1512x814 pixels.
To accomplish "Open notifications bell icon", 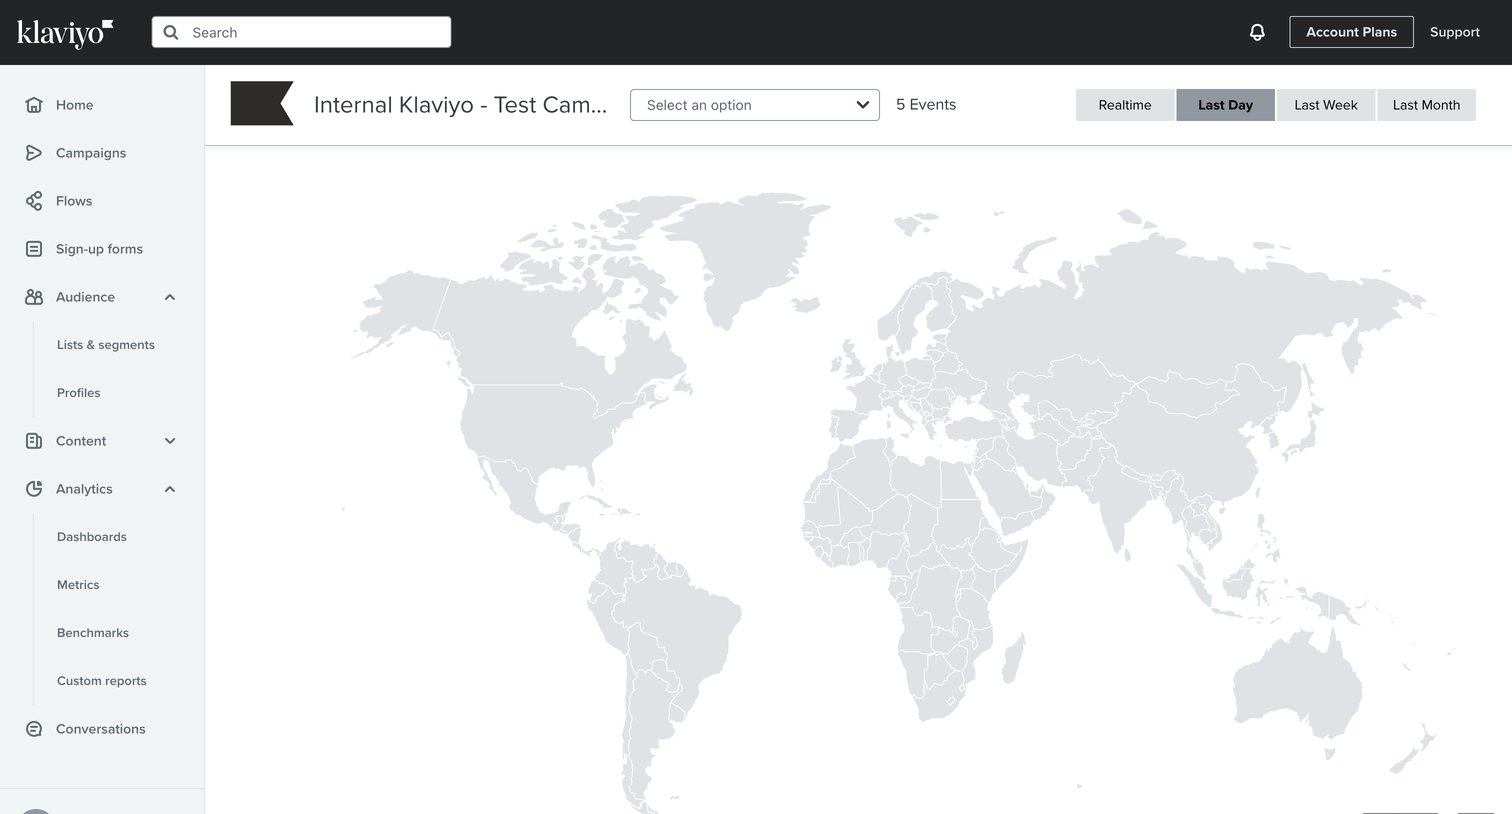I will click(x=1257, y=32).
